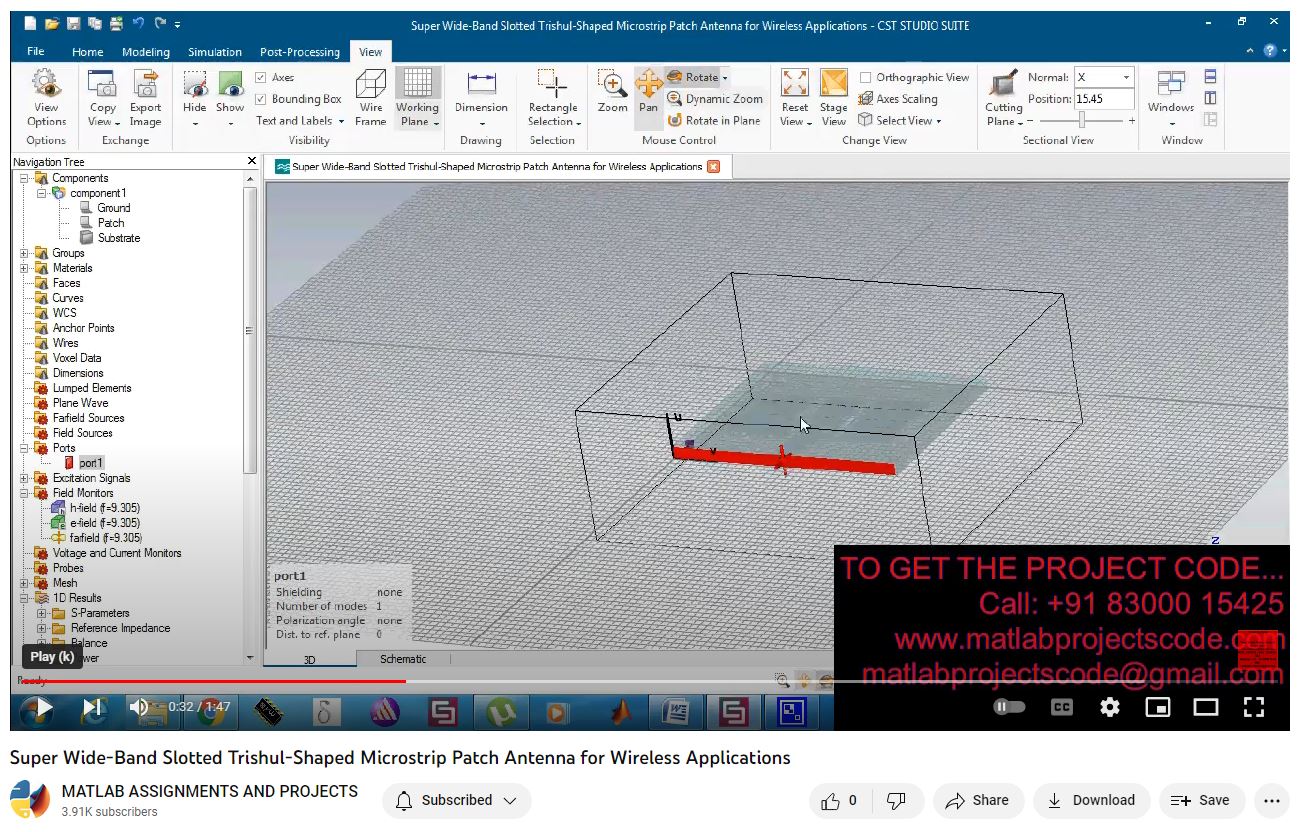Image resolution: width=1304 pixels, height=832 pixels.
Task: Open View Options in the ribbon
Action: pyautogui.click(x=46, y=98)
